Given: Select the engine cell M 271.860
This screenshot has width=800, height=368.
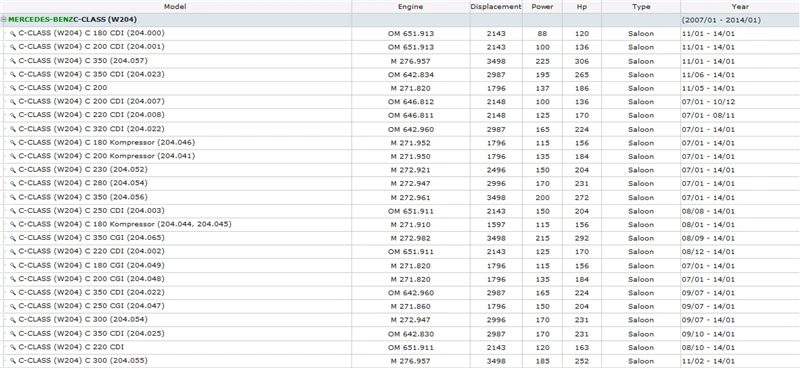Looking at the screenshot, I should 411,306.
